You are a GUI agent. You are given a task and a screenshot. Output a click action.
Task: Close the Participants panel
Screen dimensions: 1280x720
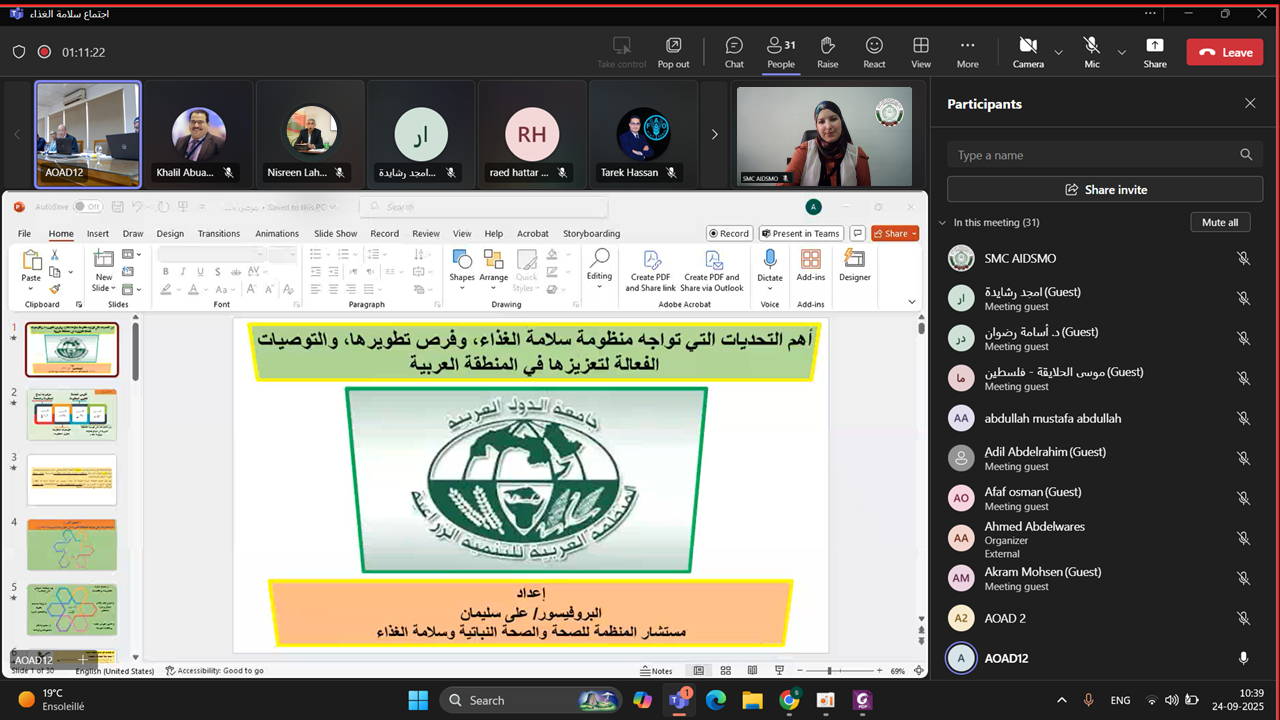tap(1250, 103)
